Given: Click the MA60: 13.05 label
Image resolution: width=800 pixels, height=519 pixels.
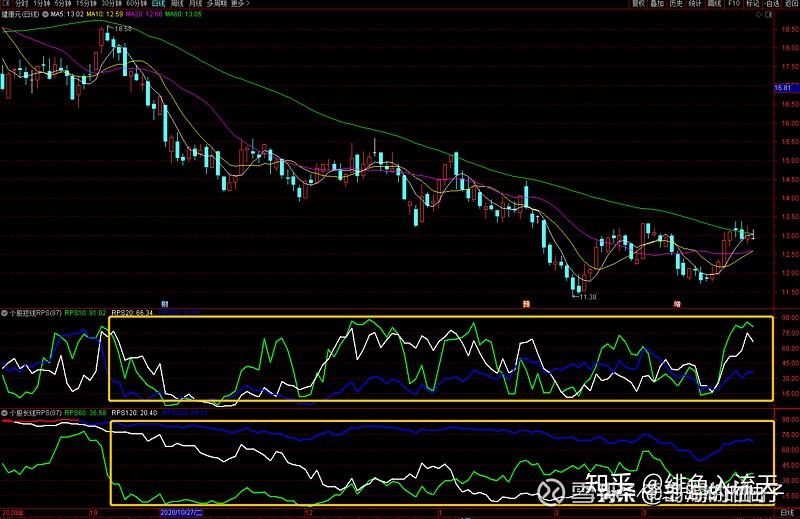Looking at the screenshot, I should pyautogui.click(x=183, y=14).
